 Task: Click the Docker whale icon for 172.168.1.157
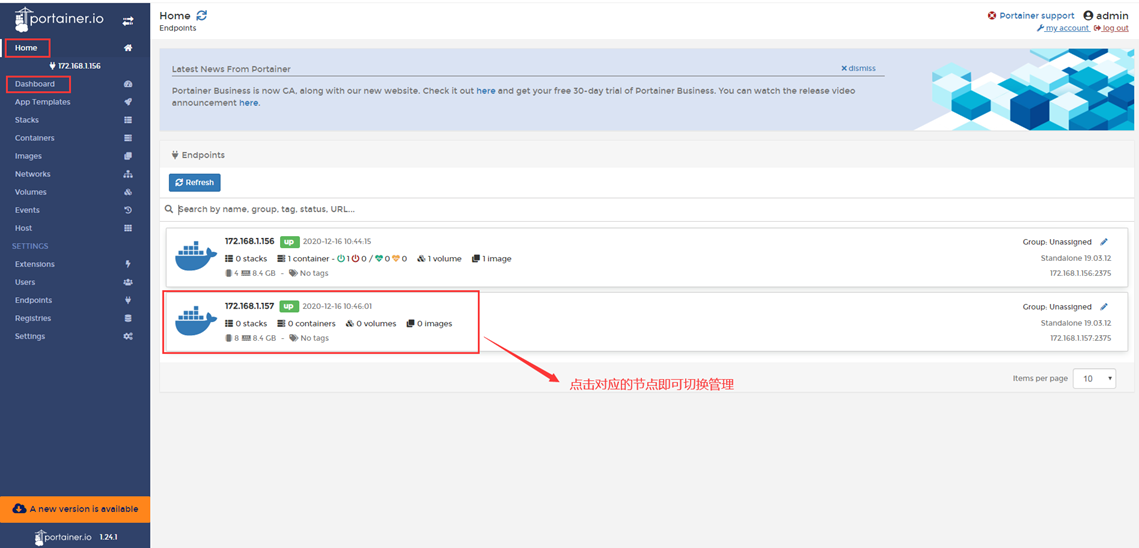(x=196, y=321)
